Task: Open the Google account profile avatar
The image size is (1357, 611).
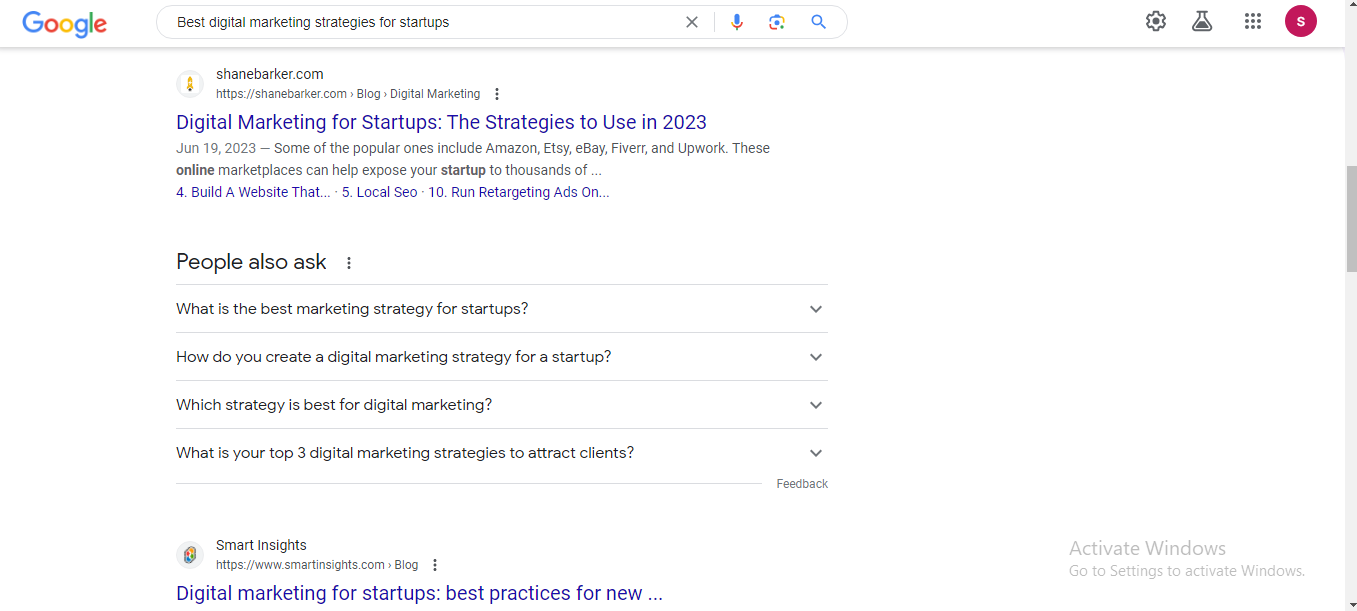Action: pos(1300,21)
